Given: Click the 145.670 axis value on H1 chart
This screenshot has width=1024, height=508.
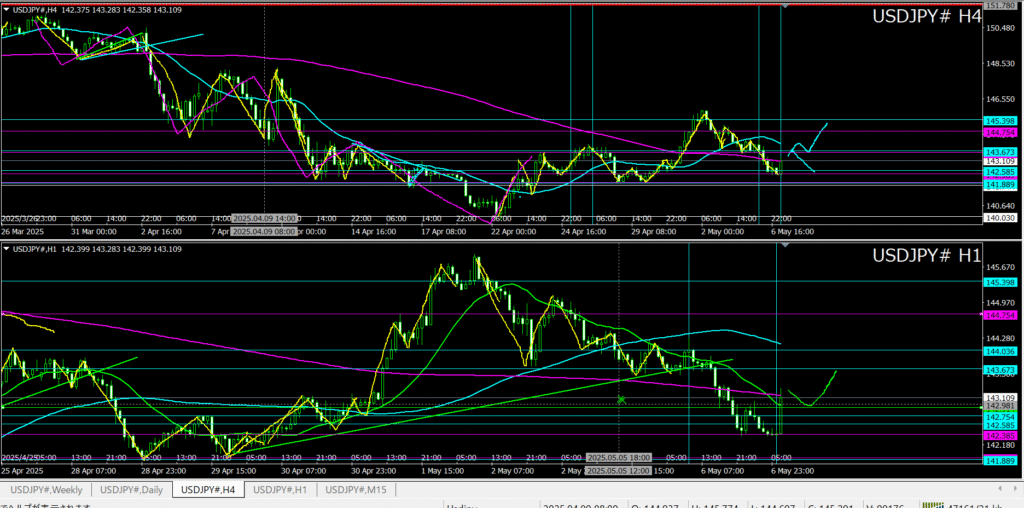Looking at the screenshot, I should pos(1001,267).
